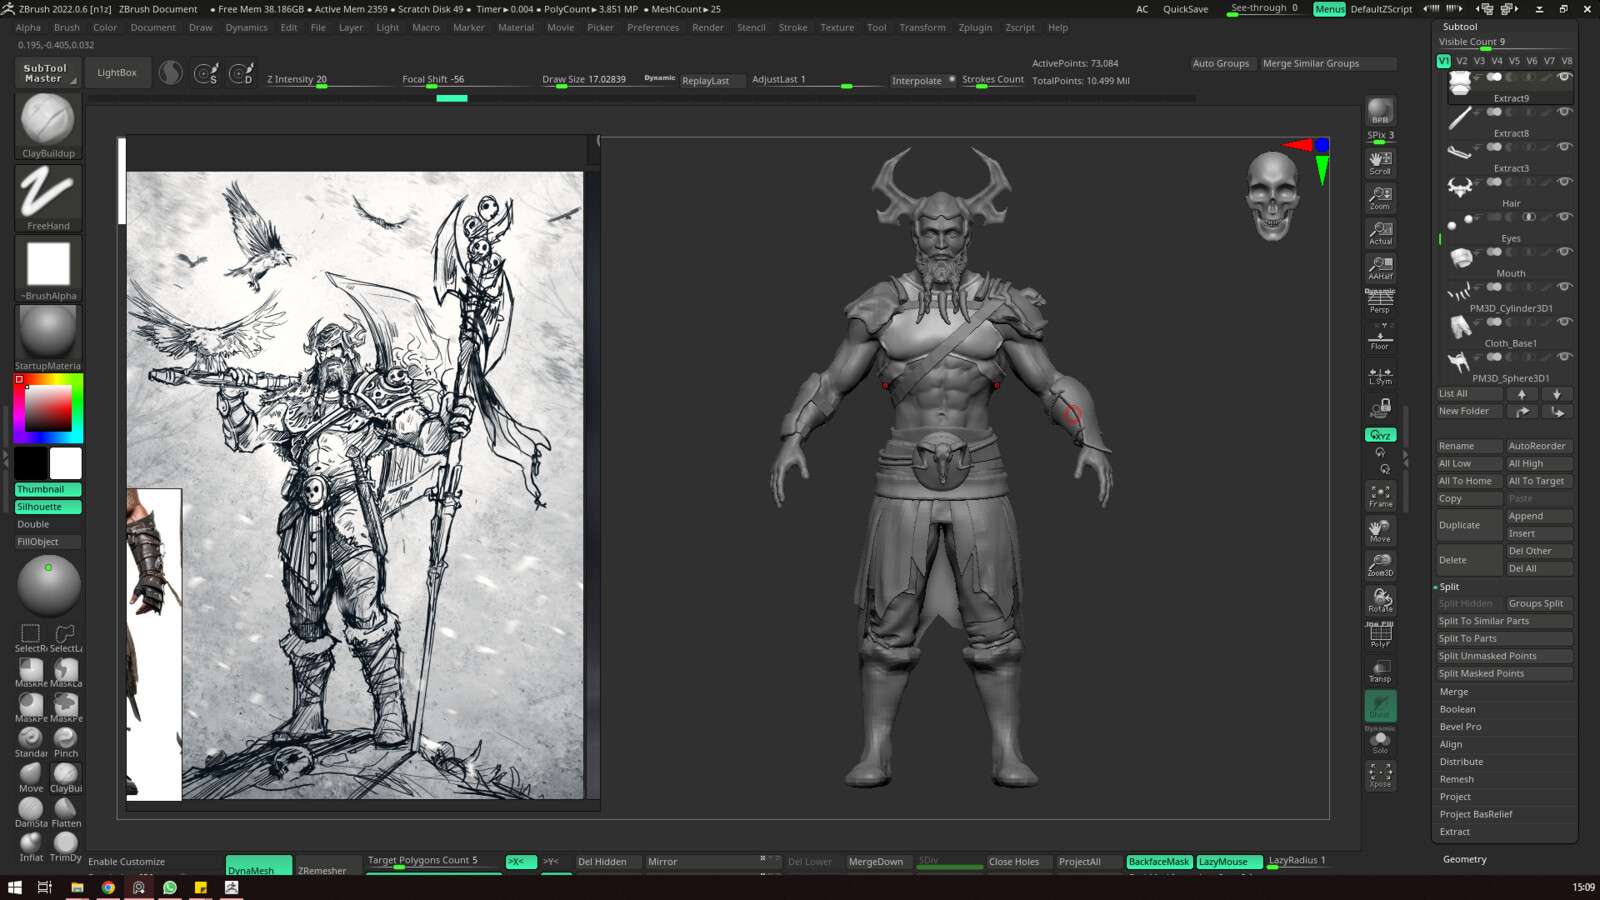Open Chrome from the Windows taskbar
The height and width of the screenshot is (900, 1600).
tap(108, 887)
